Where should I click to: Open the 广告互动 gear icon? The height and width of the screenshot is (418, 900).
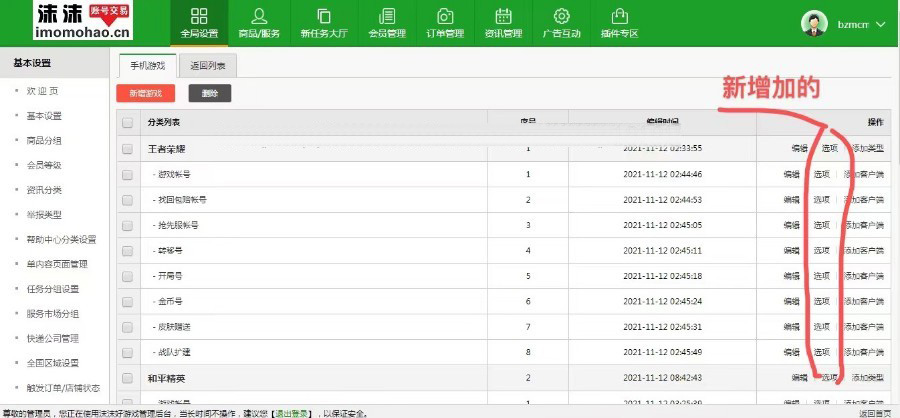(562, 17)
